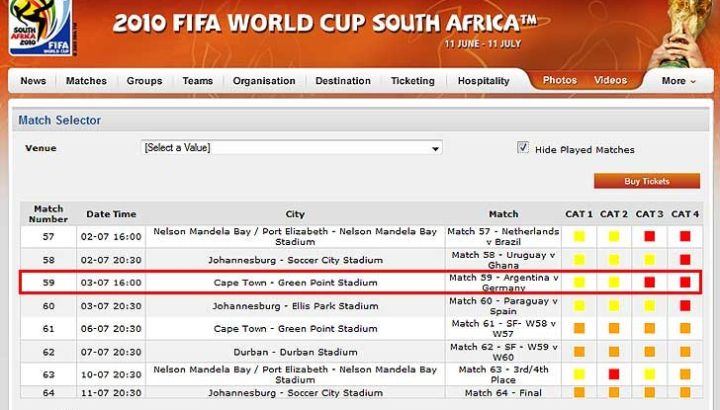
Task: Select CAT 4 red swatch for Match 57
Action: 685,236
